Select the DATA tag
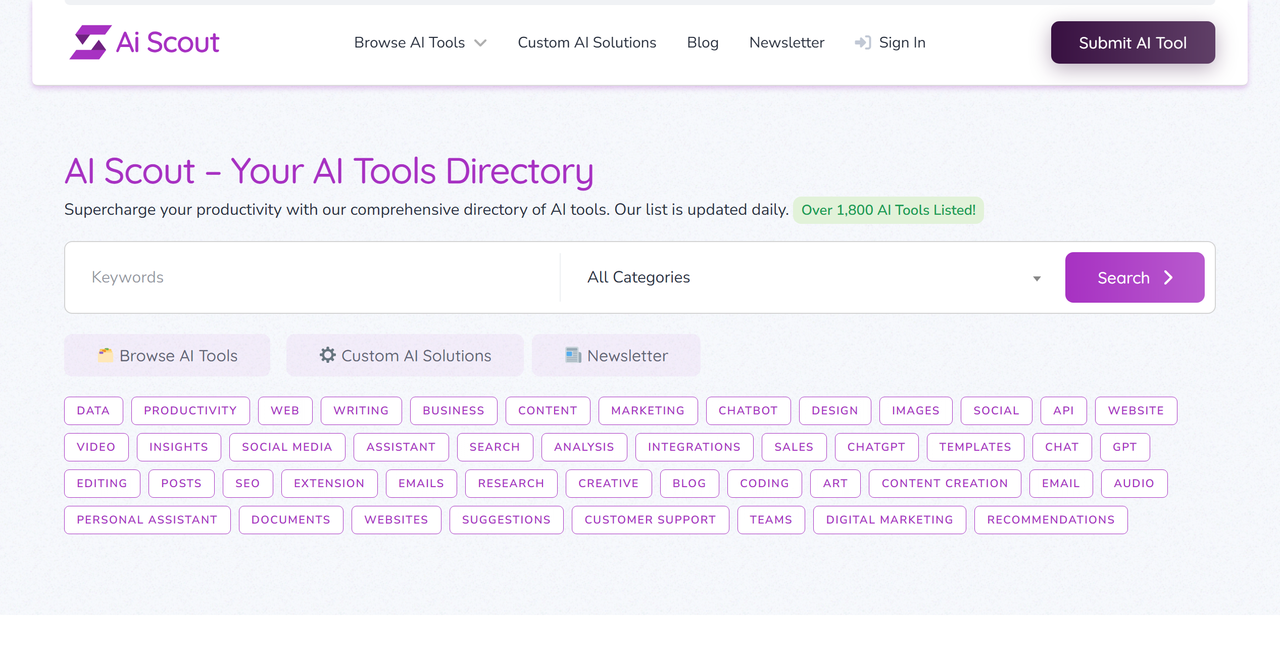Viewport: 1280px width, 662px height. [x=94, y=410]
